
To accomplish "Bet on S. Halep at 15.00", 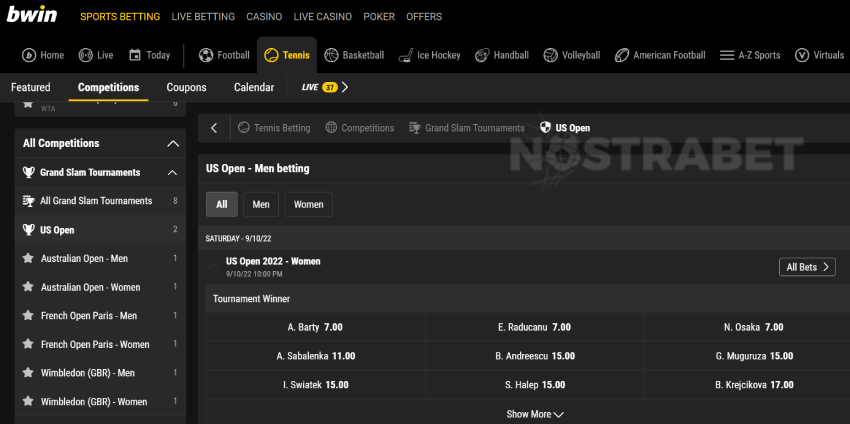I will (535, 385).
